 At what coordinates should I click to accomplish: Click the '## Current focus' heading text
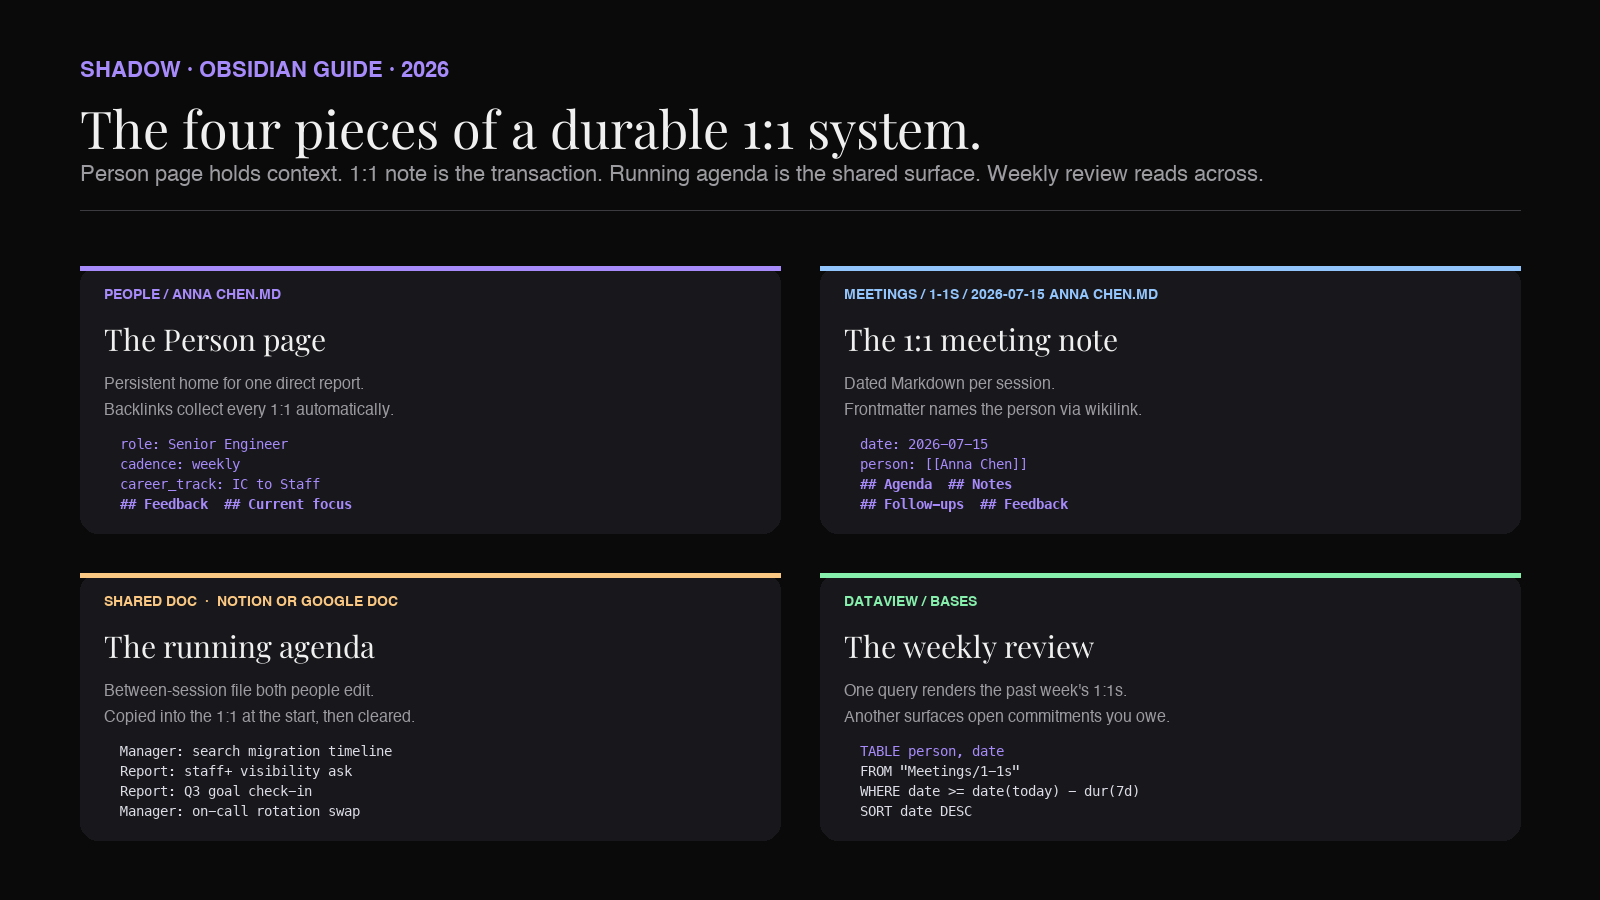pyautogui.click(x=288, y=504)
